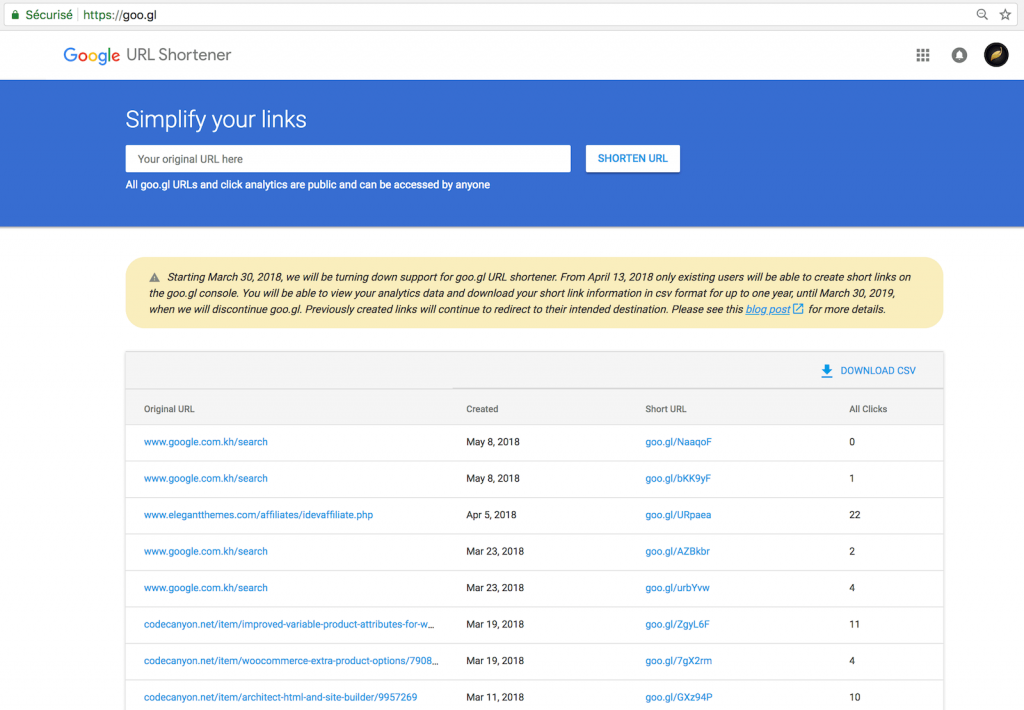Sort by the Created column header
This screenshot has width=1024, height=710.
pyautogui.click(x=481, y=409)
